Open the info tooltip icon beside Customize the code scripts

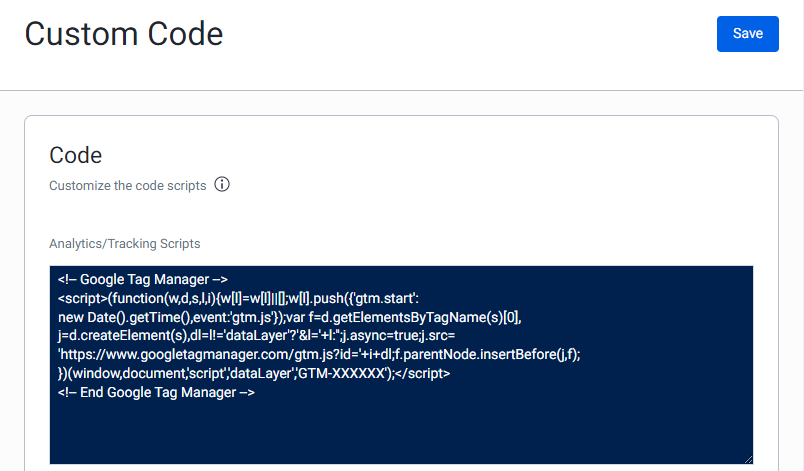[x=222, y=184]
